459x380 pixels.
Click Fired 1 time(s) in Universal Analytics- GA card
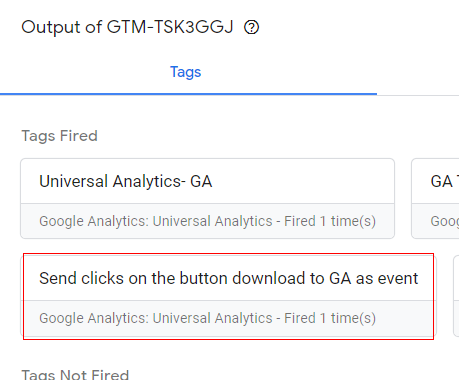[330, 221]
